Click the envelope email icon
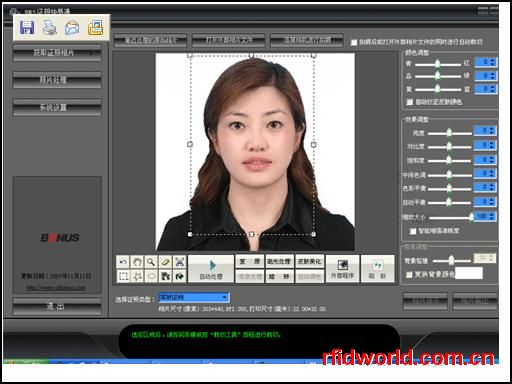 coord(72,27)
